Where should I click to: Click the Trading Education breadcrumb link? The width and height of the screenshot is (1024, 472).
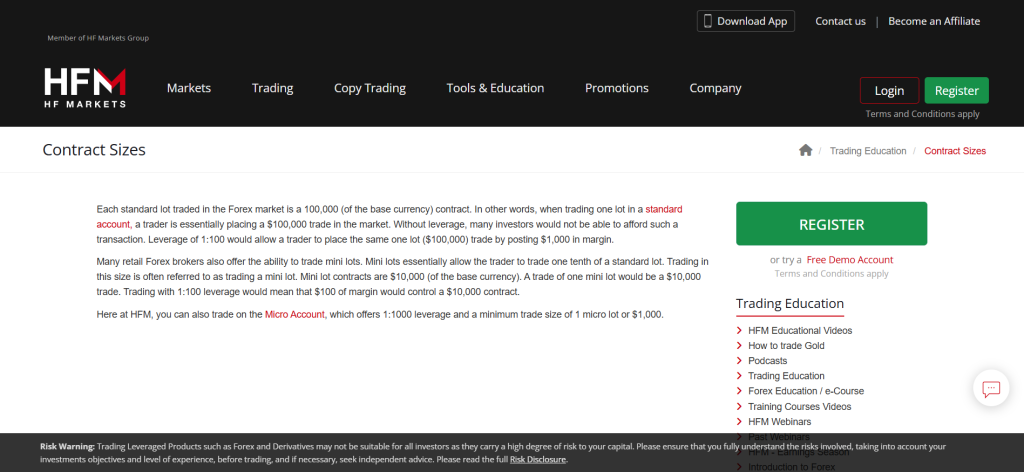click(868, 151)
